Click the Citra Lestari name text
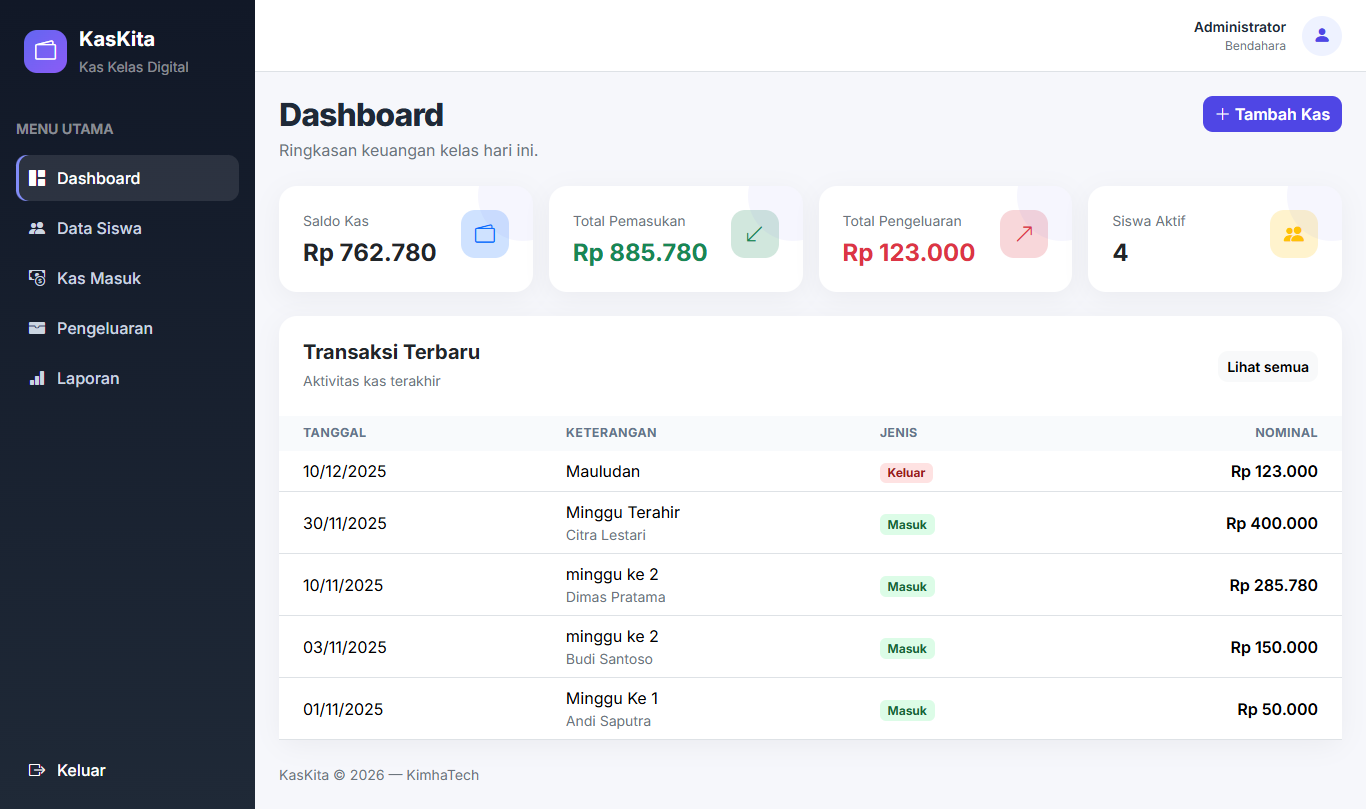Viewport: 1366px width, 809px height. pos(606,535)
